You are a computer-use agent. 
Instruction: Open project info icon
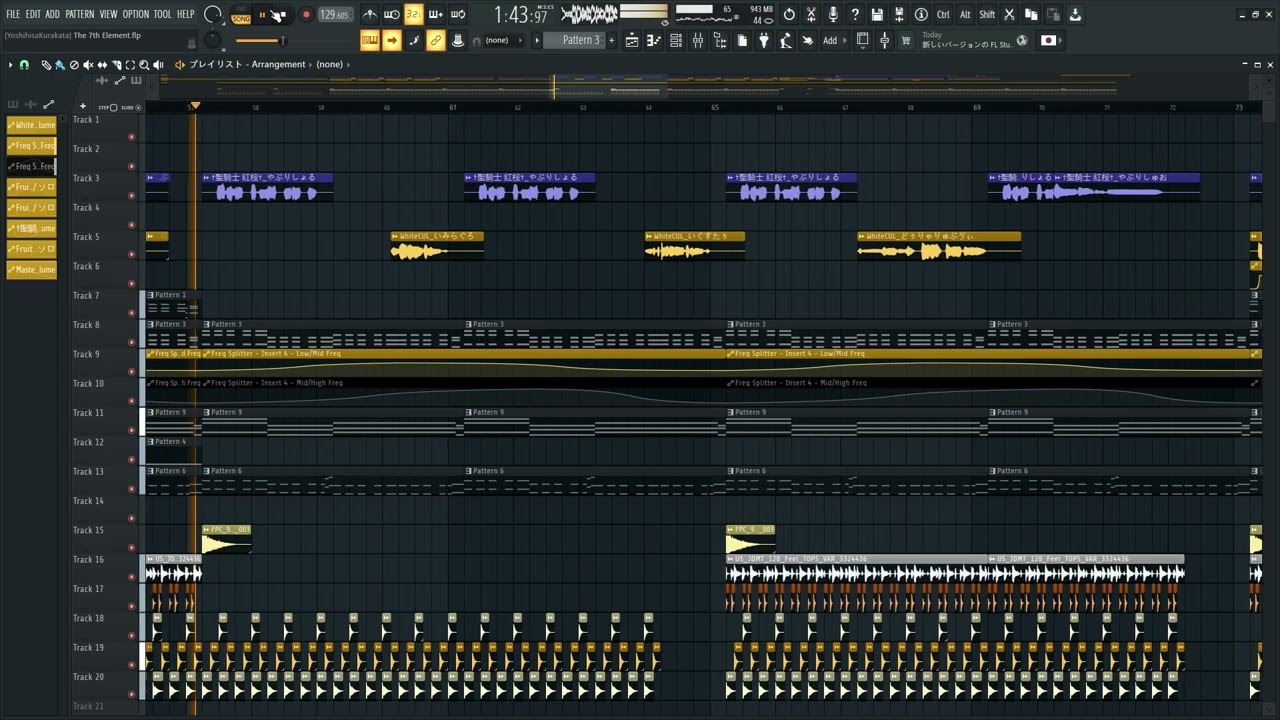coord(921,14)
